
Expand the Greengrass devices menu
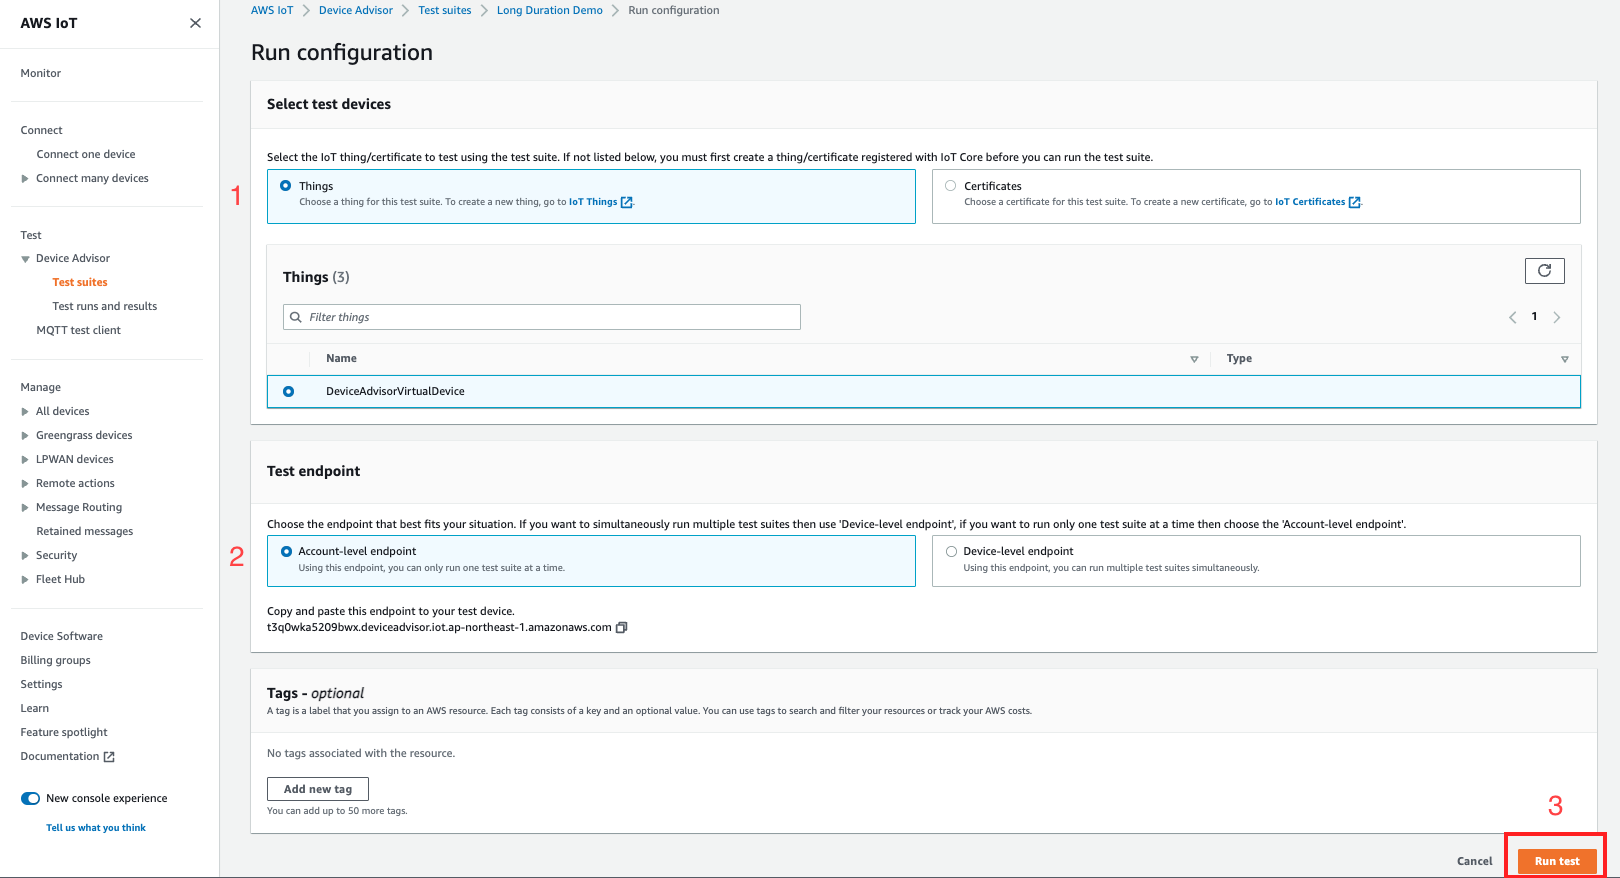25,436
